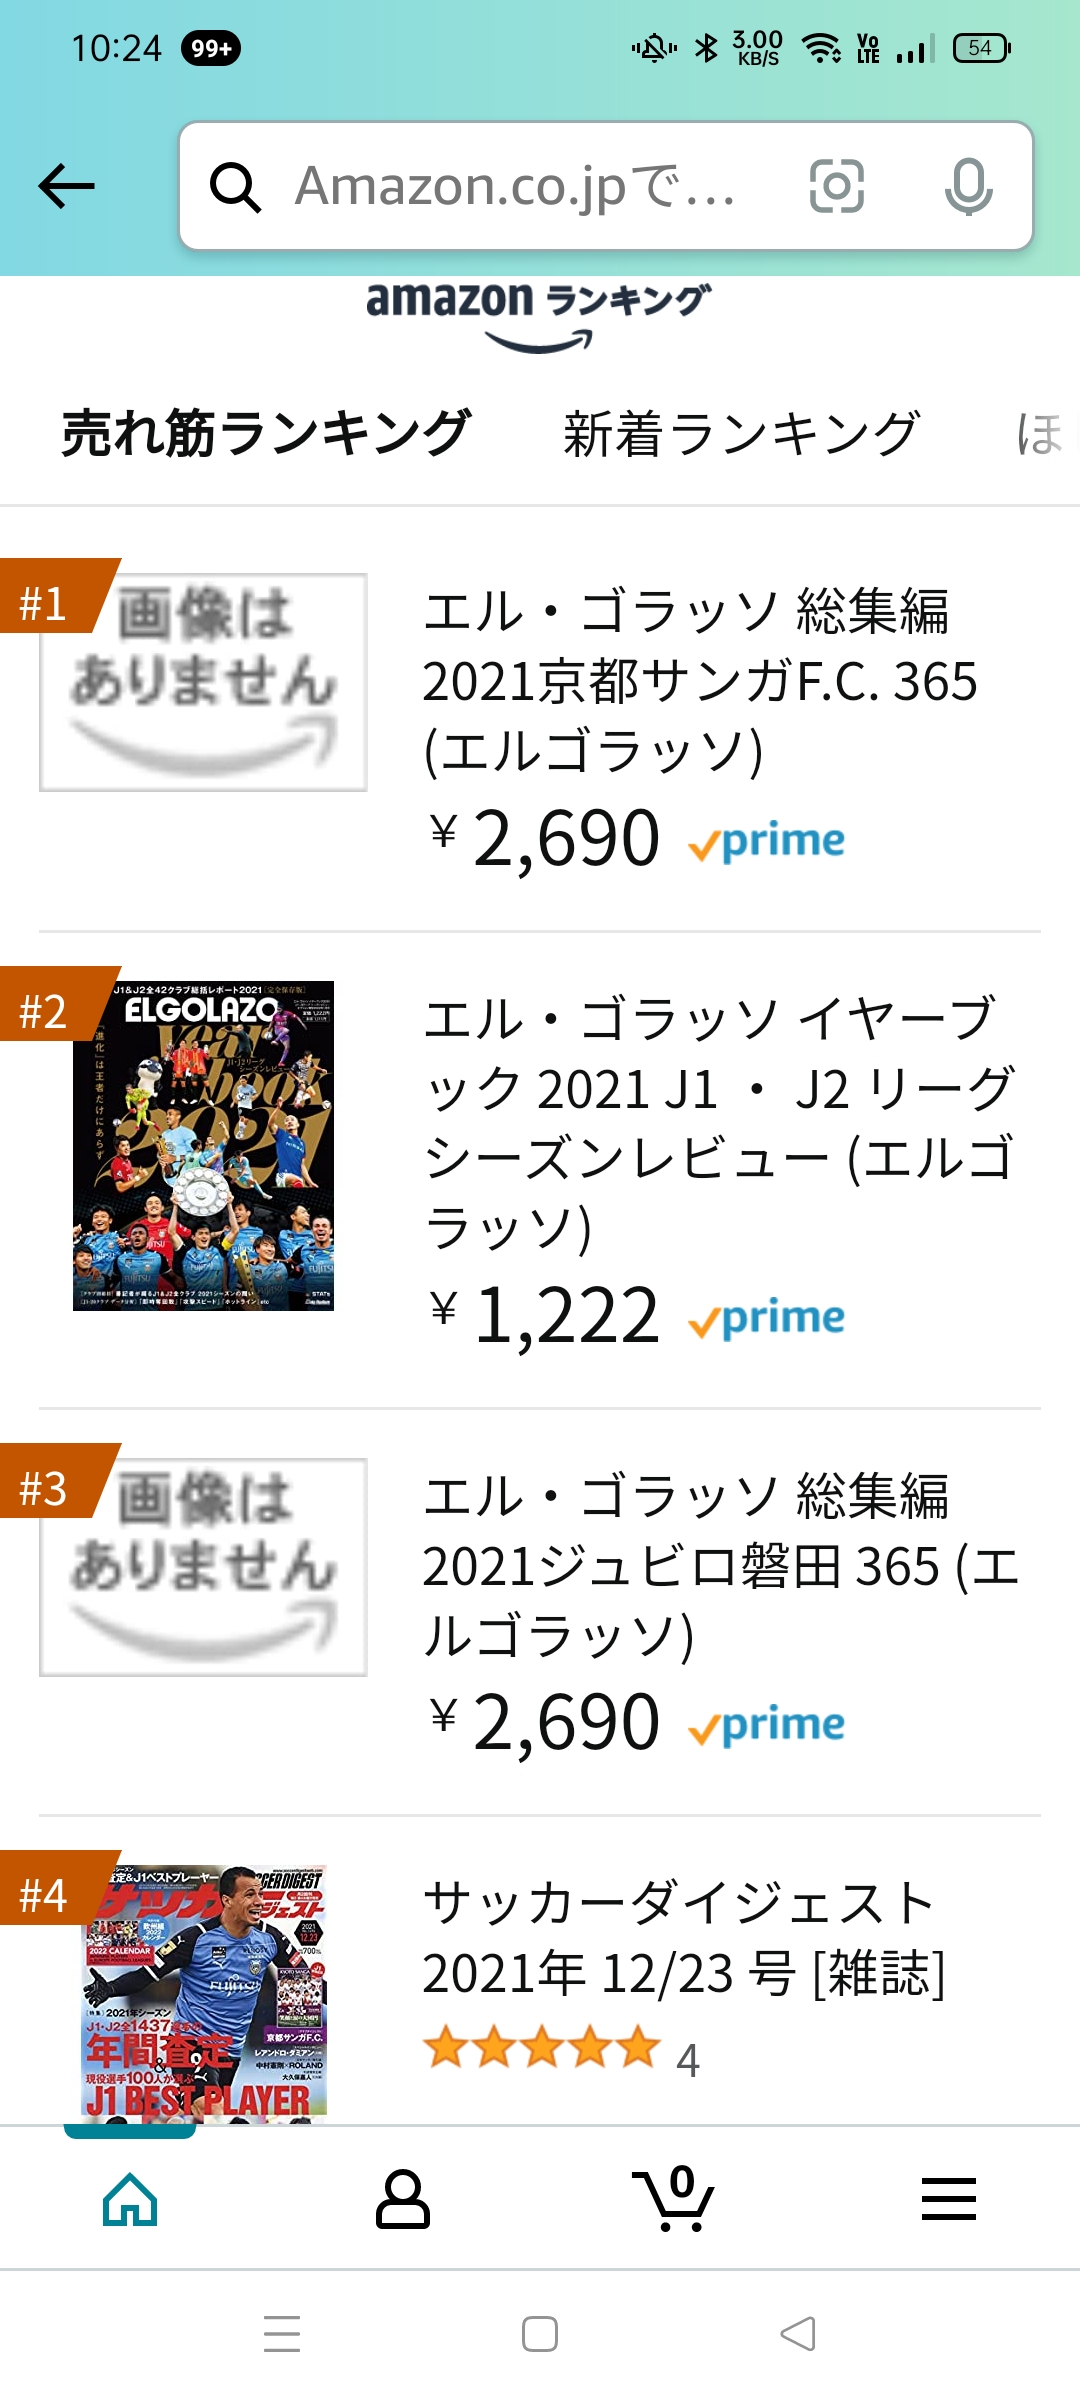
Task: Open camera scan search icon
Action: click(x=836, y=186)
